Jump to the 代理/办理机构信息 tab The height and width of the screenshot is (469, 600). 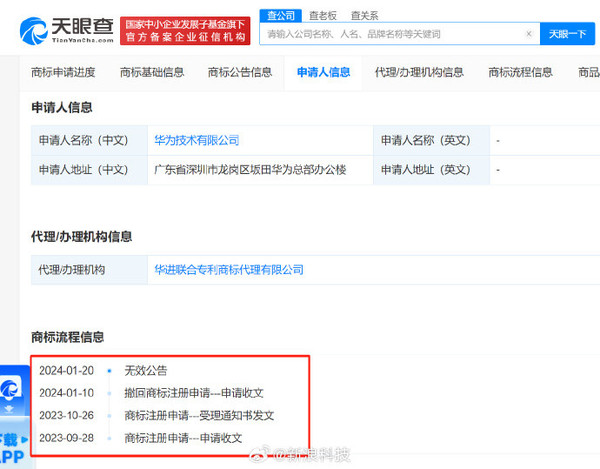(419, 72)
